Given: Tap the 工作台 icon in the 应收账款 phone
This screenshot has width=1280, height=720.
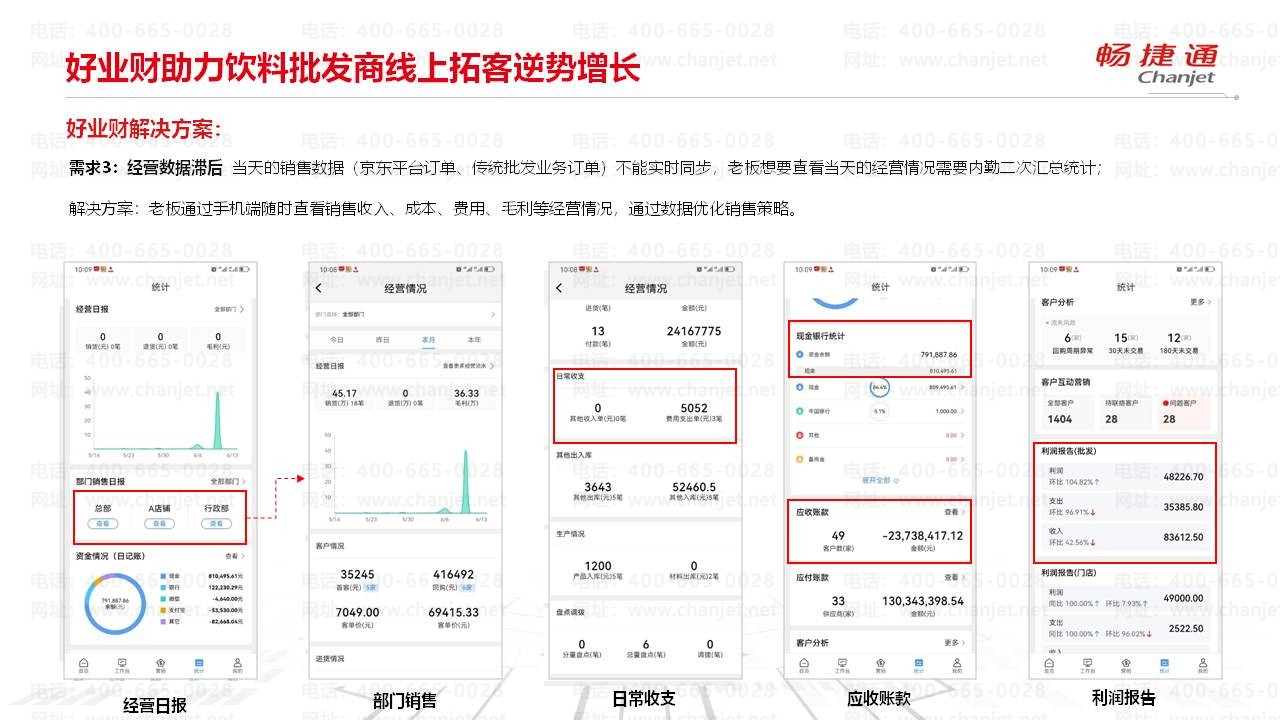Looking at the screenshot, I should [x=842, y=664].
